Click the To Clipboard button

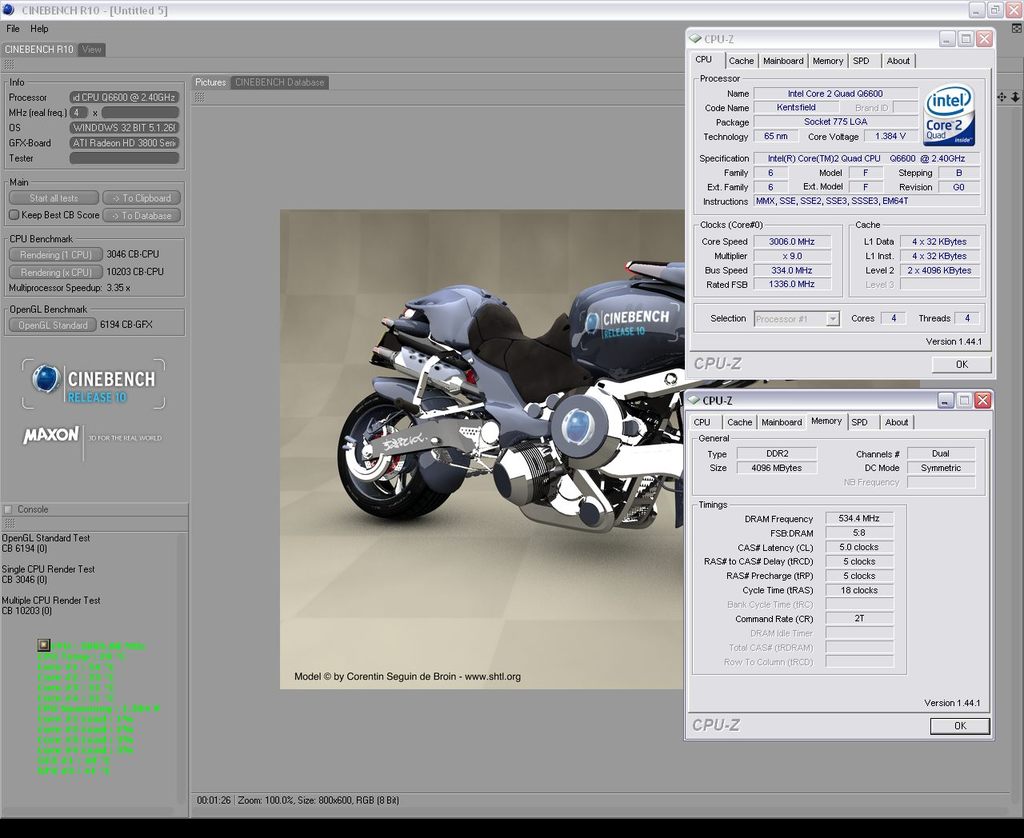click(x=142, y=198)
